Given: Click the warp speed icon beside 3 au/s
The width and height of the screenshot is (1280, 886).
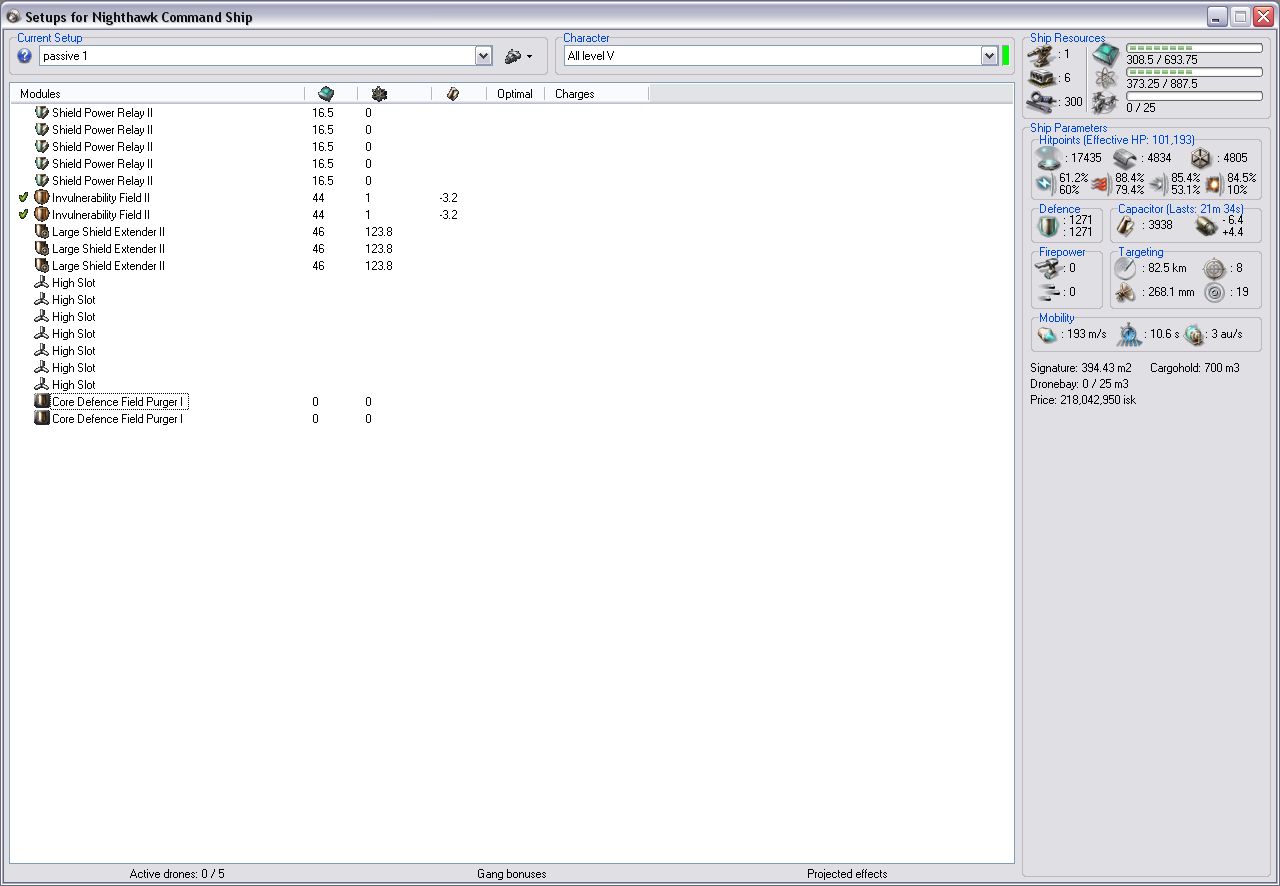Looking at the screenshot, I should (1193, 334).
